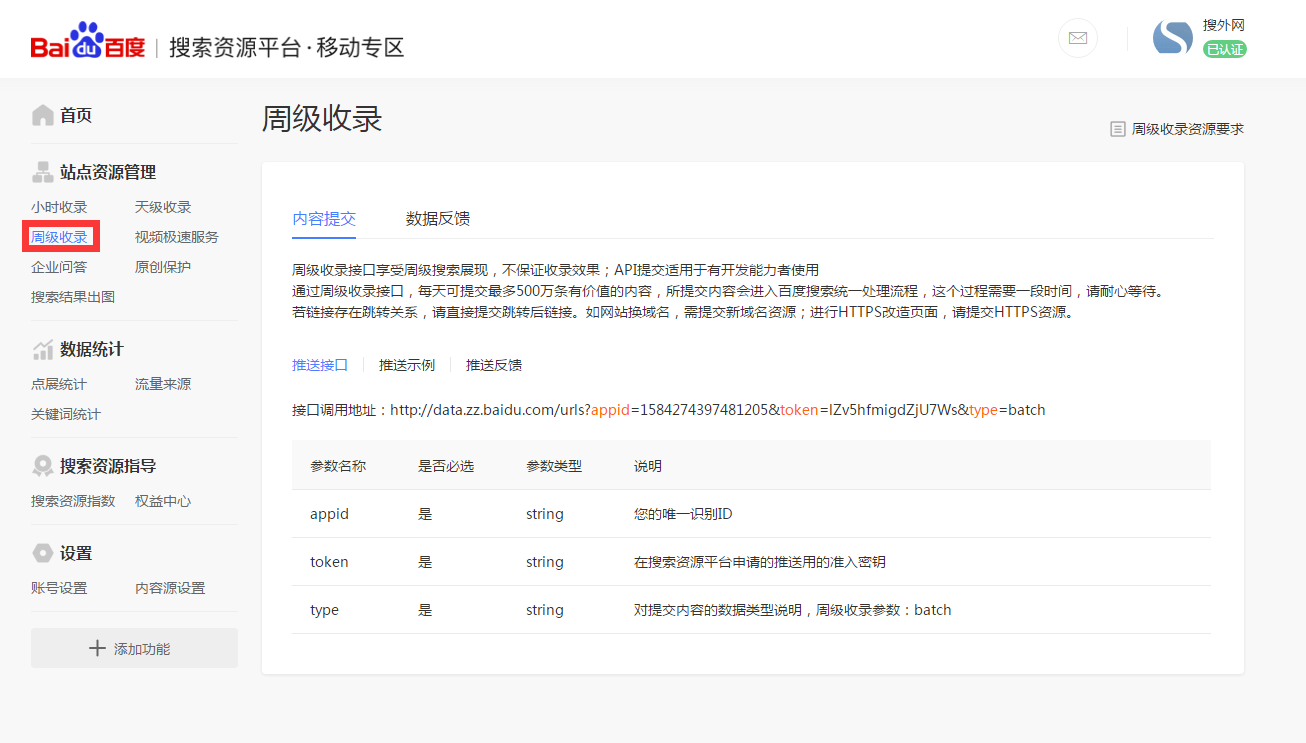Click the 搜外网 site avatar icon
1306x743 pixels.
[x=1171, y=36]
